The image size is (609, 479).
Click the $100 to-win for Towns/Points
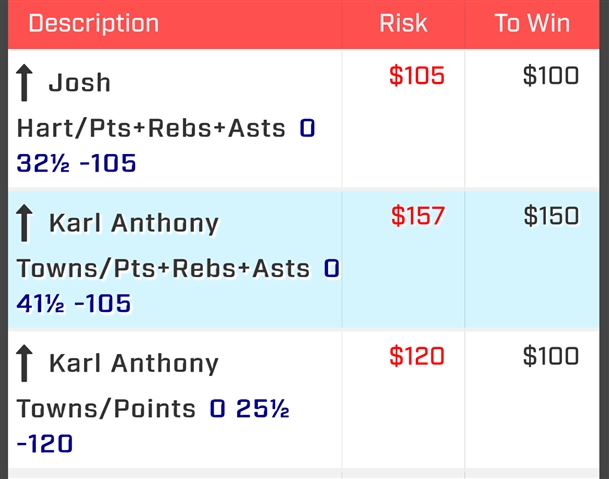[551, 356]
